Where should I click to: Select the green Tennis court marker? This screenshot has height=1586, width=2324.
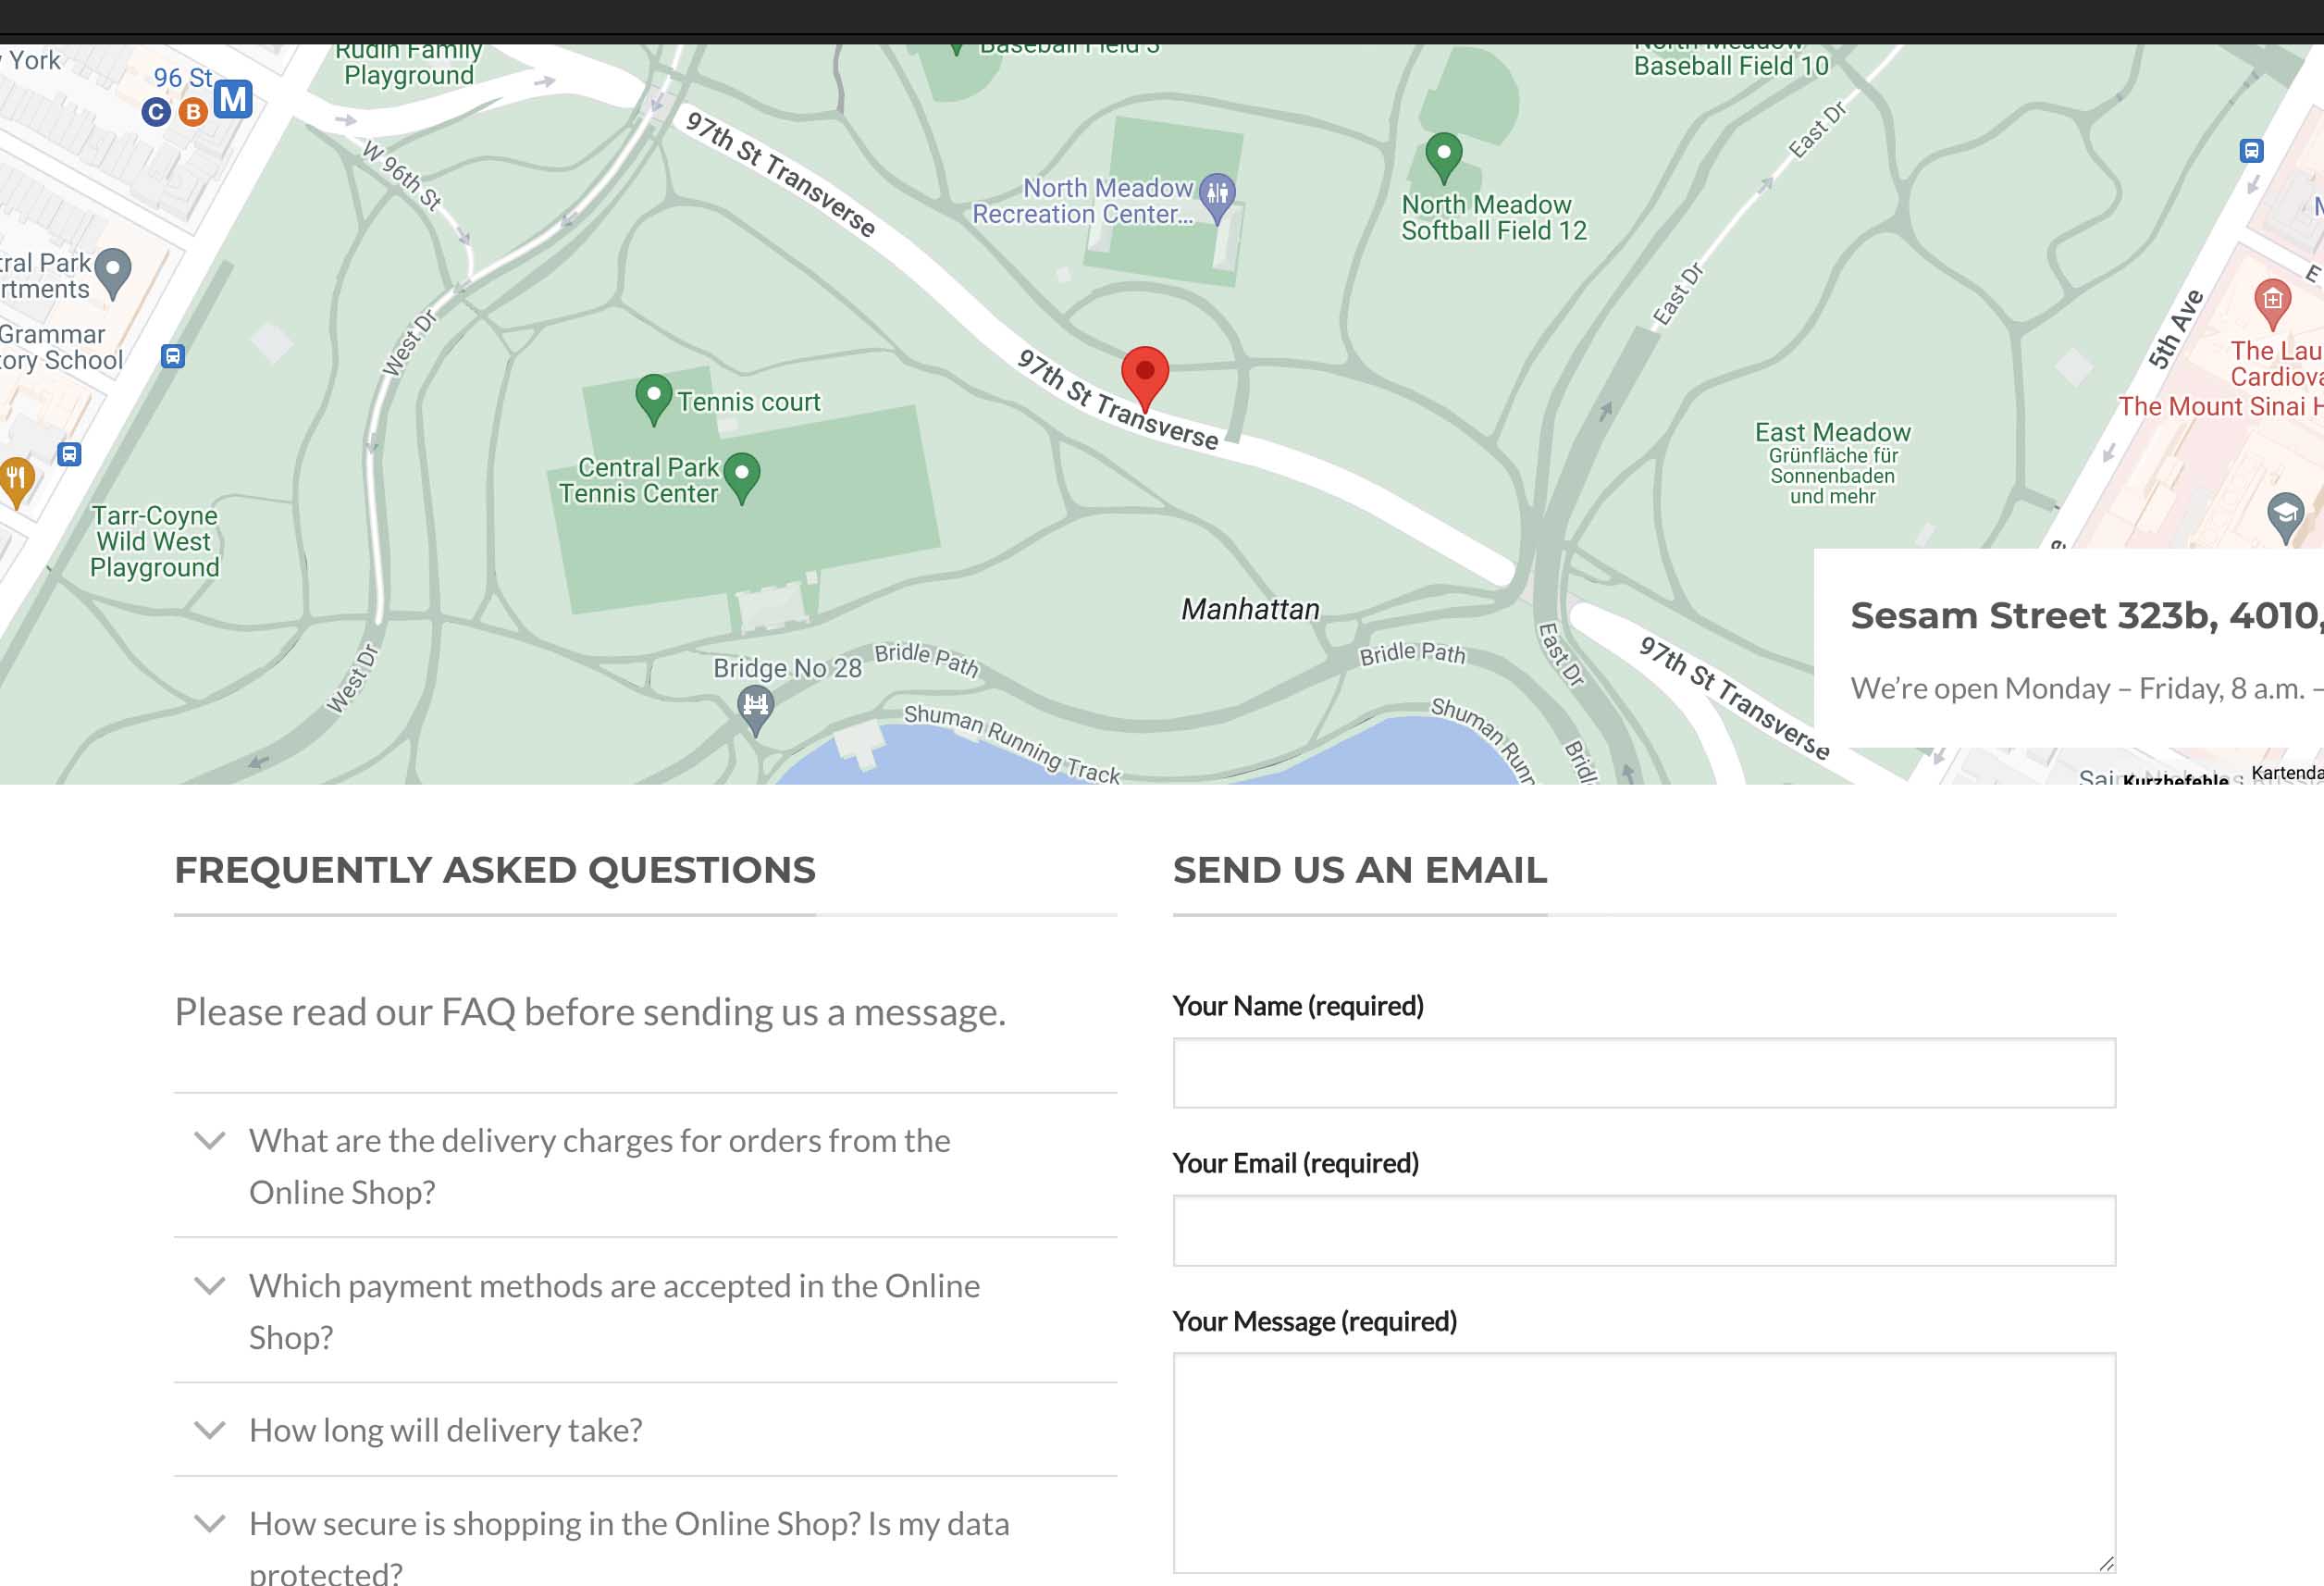653,399
